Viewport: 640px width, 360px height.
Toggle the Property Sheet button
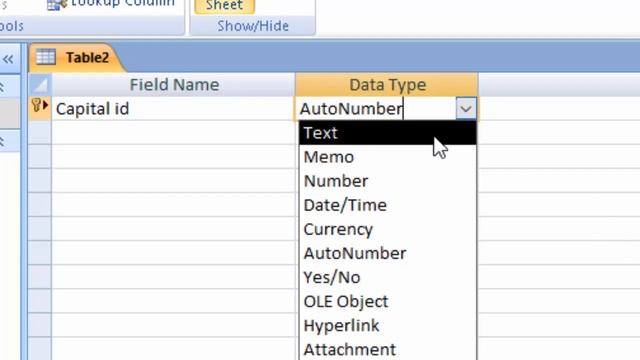click(x=224, y=7)
